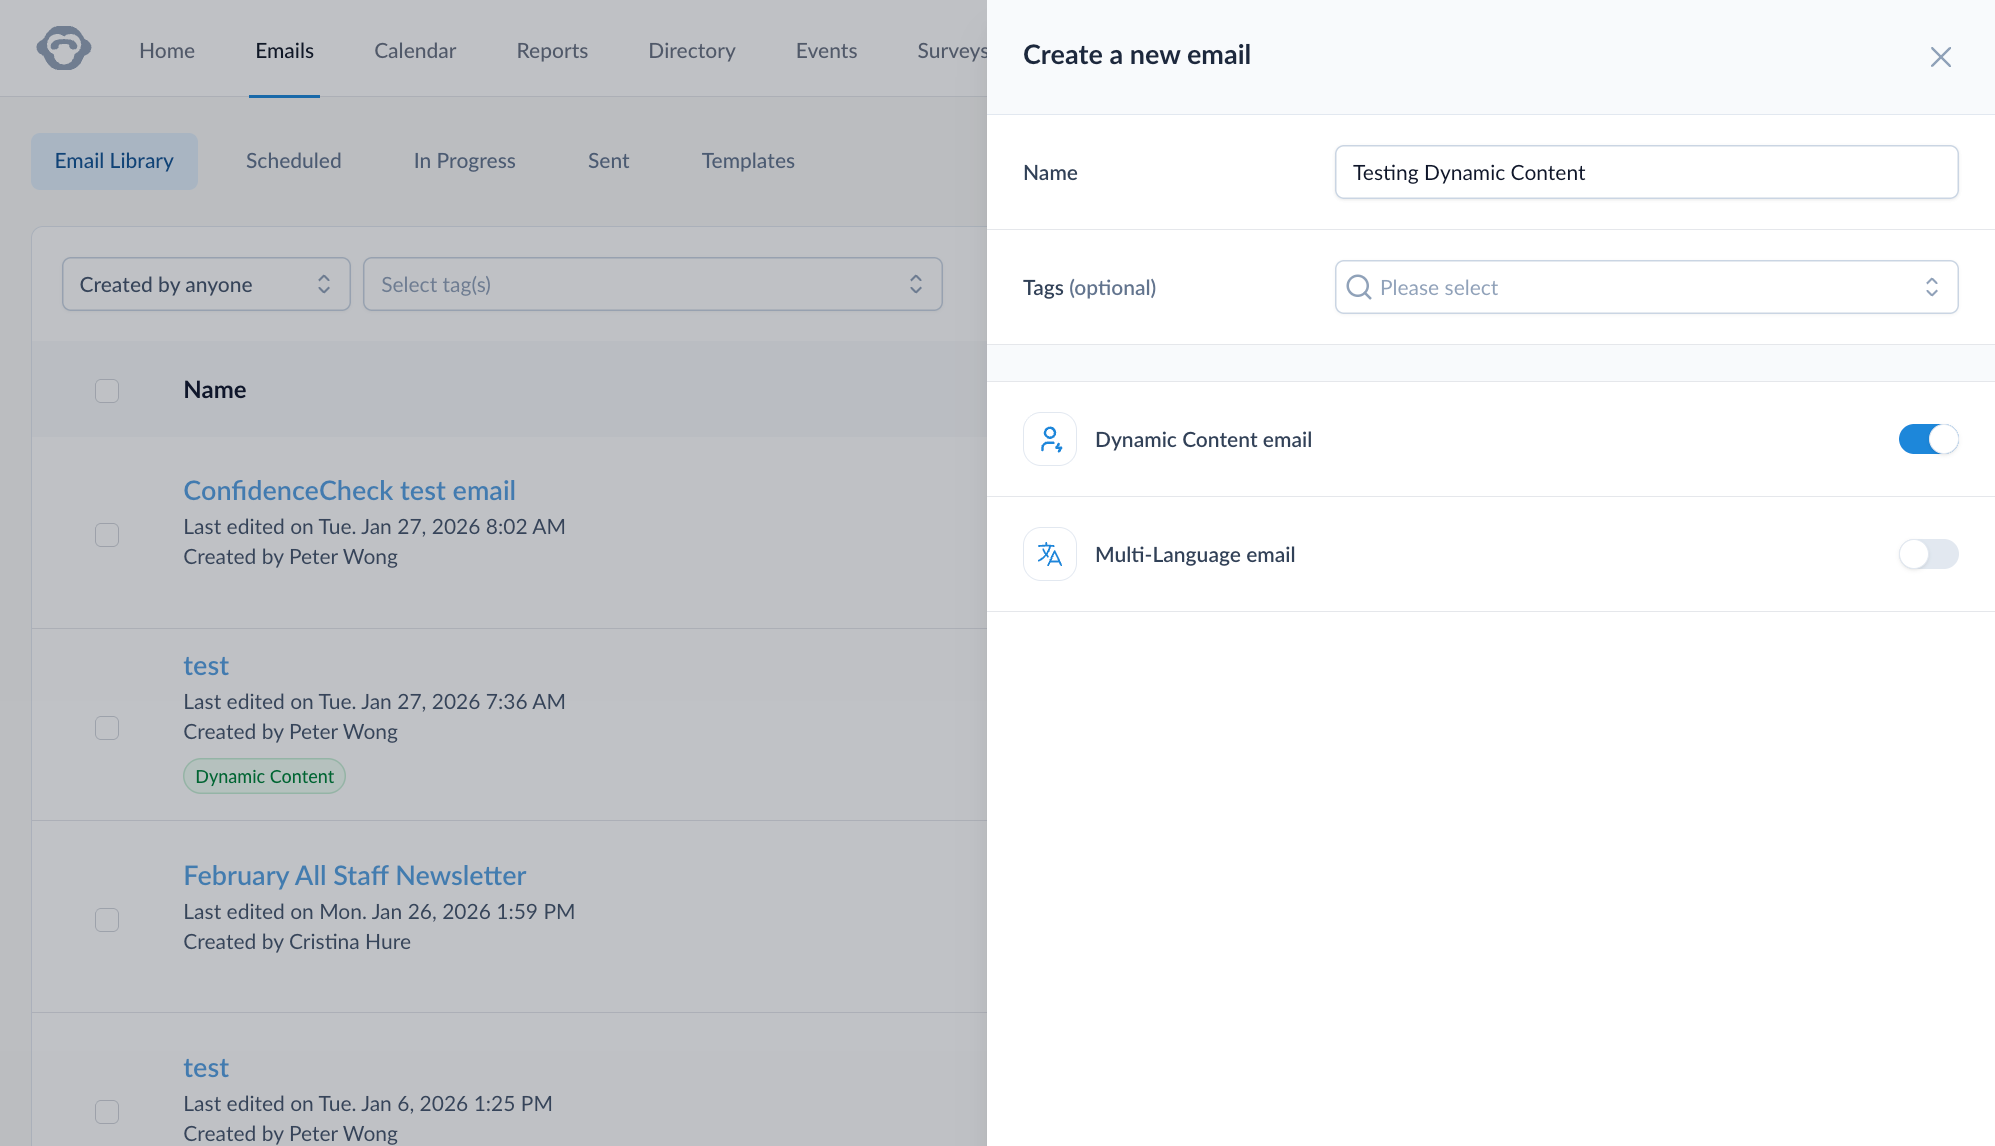Open ConfidenceCheck test email link
Image resolution: width=1995 pixels, height=1146 pixels.
349,491
